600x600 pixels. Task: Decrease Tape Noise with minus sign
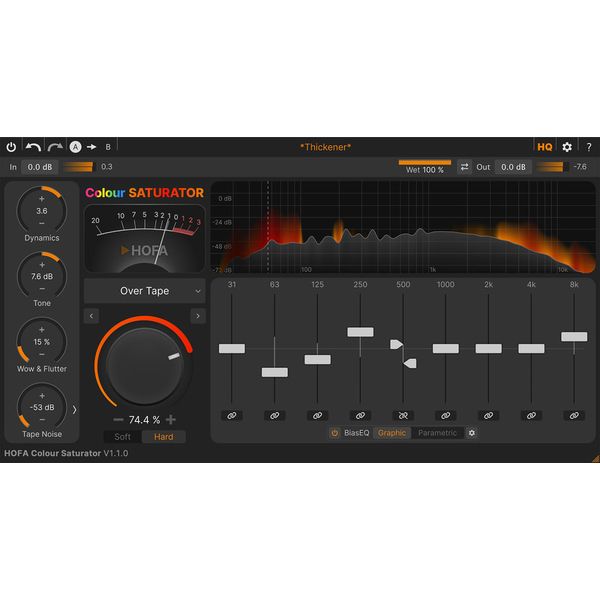tap(42, 420)
